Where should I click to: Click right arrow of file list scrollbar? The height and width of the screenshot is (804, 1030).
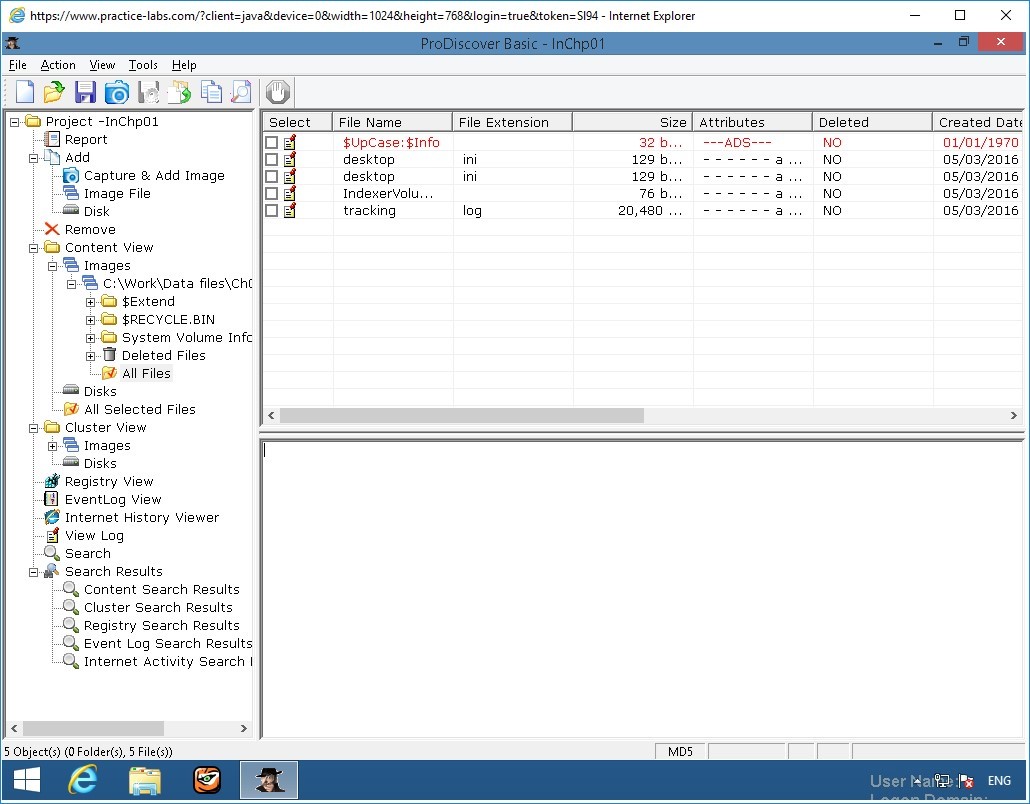1014,415
